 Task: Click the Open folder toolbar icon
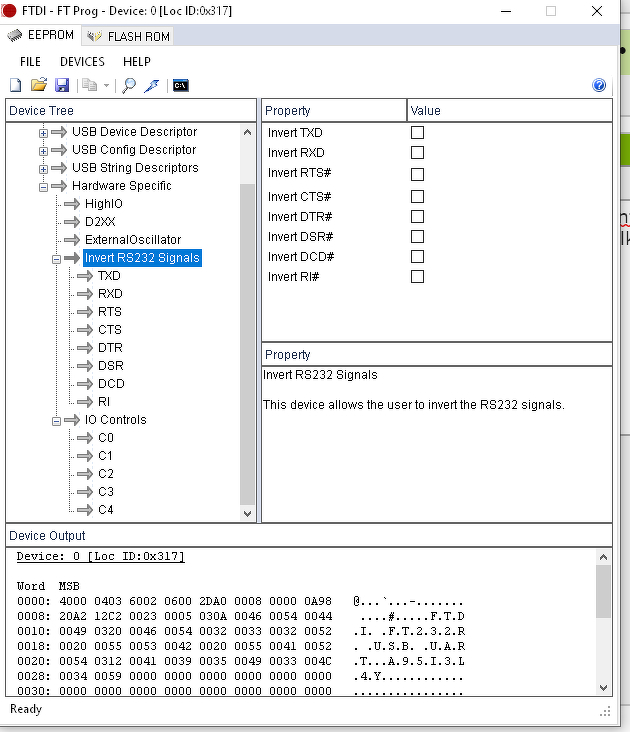[39, 85]
